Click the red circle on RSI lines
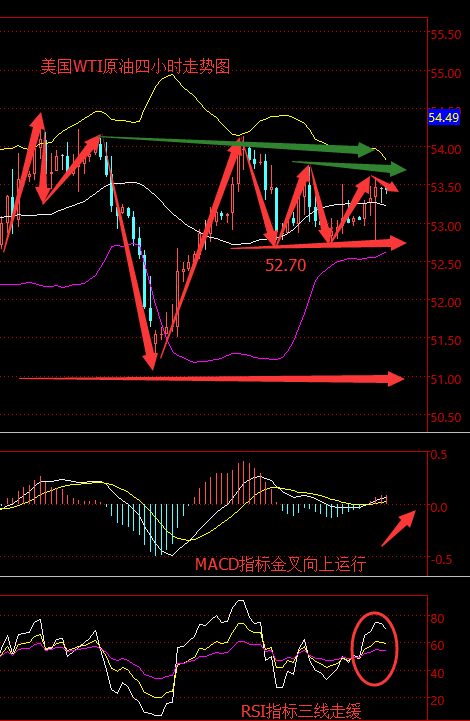This screenshot has height=721, width=470. (x=374, y=648)
